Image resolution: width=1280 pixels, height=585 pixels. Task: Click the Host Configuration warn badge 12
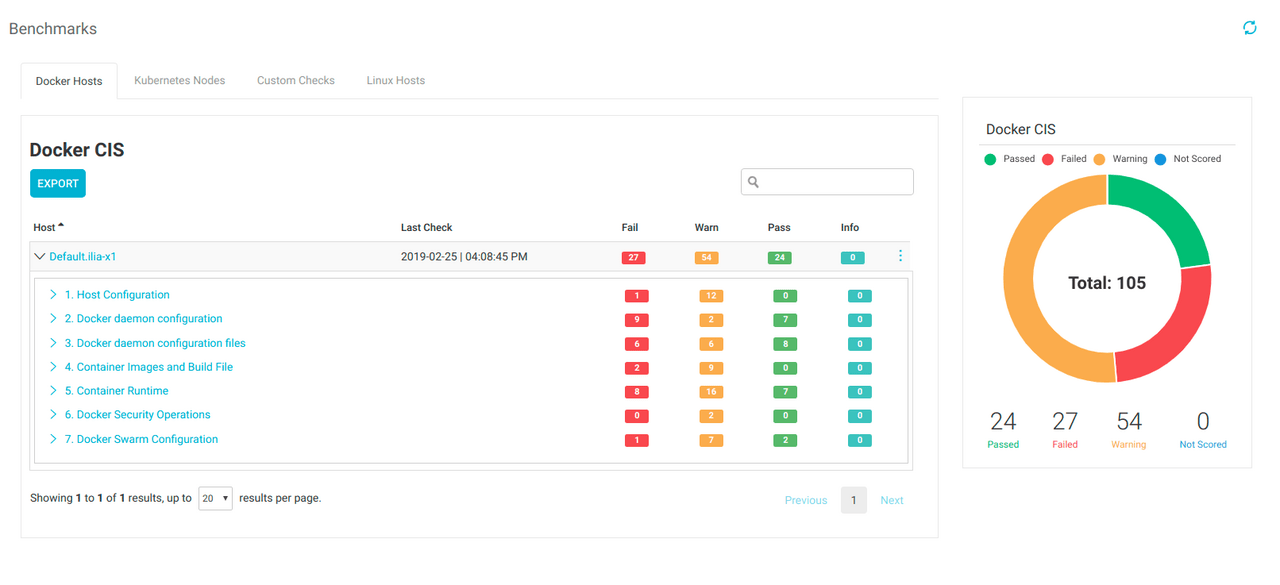click(711, 296)
